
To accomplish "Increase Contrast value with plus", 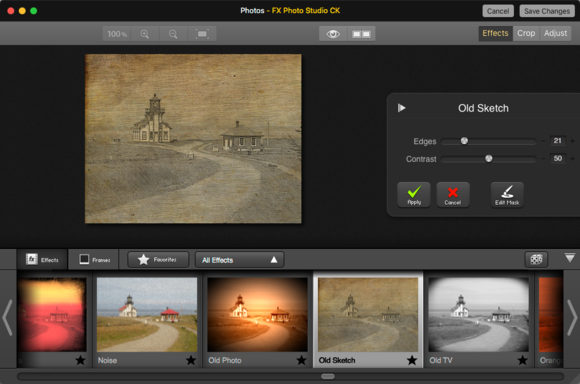I will click(x=572, y=159).
